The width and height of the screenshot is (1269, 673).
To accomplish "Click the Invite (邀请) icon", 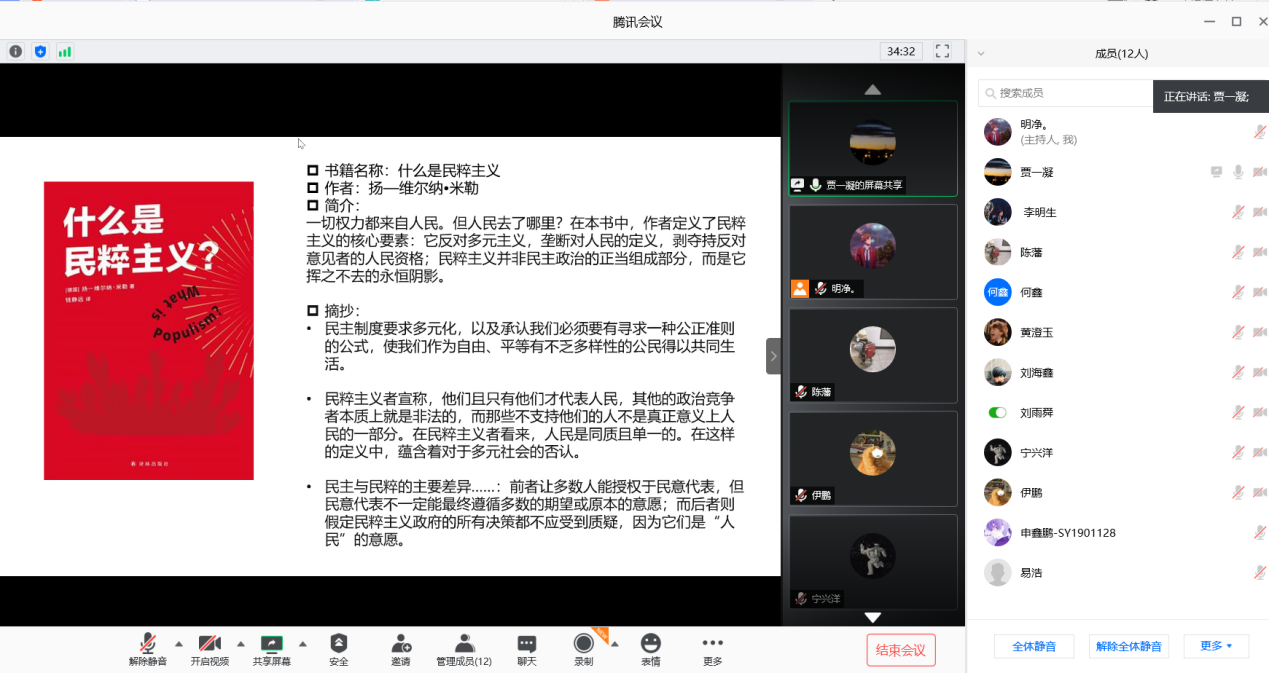I will click(401, 649).
